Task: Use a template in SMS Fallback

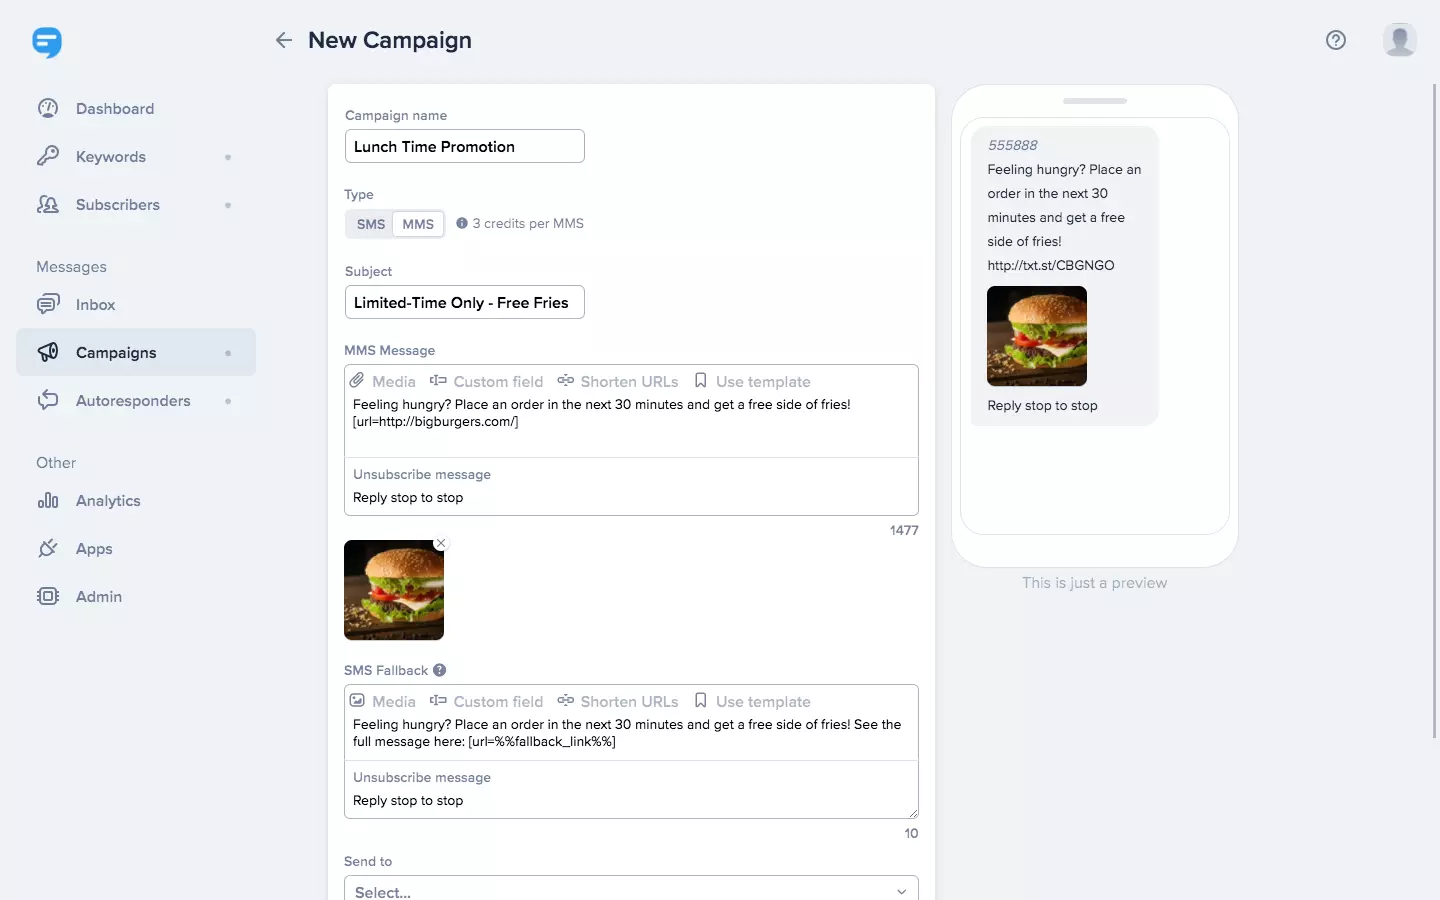Action: 754,701
